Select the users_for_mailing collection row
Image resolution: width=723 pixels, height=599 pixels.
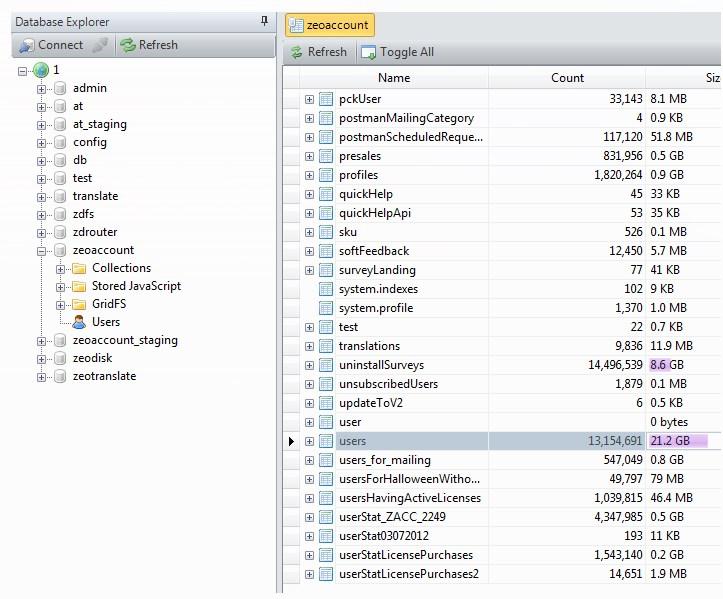click(384, 460)
